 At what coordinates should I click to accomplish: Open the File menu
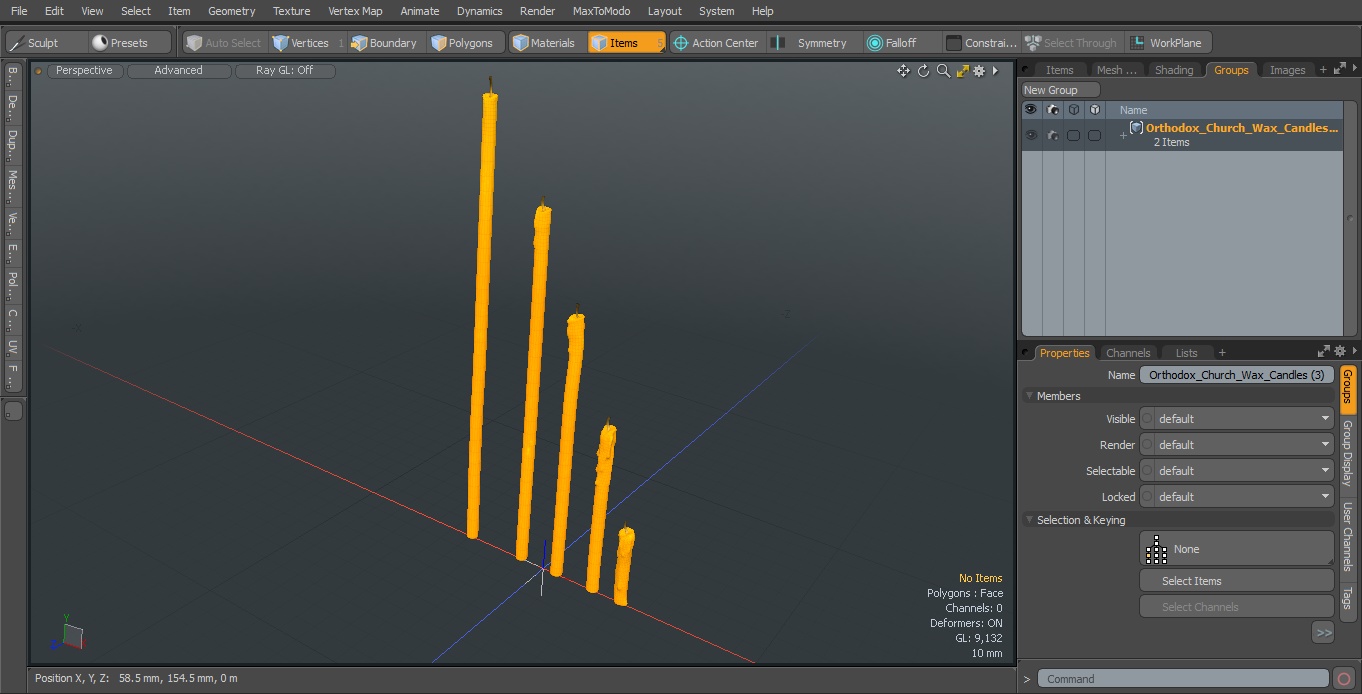(x=19, y=11)
